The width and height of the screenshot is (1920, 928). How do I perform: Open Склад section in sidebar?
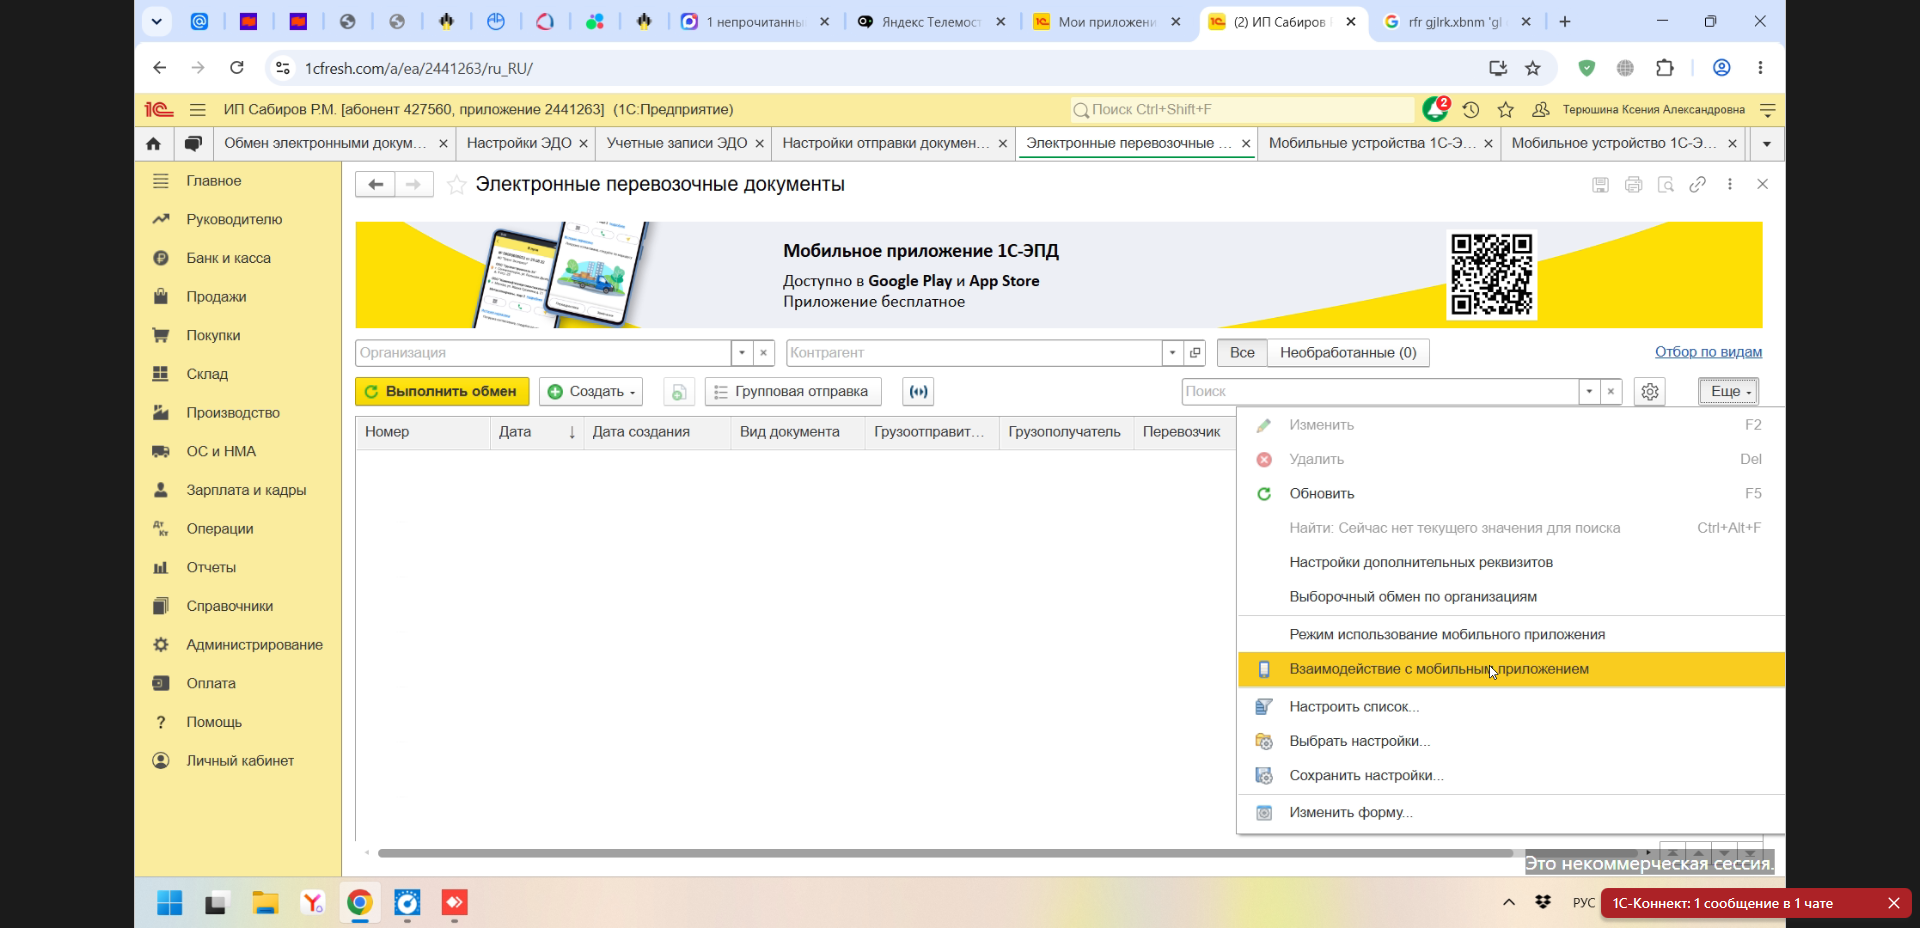(x=207, y=374)
